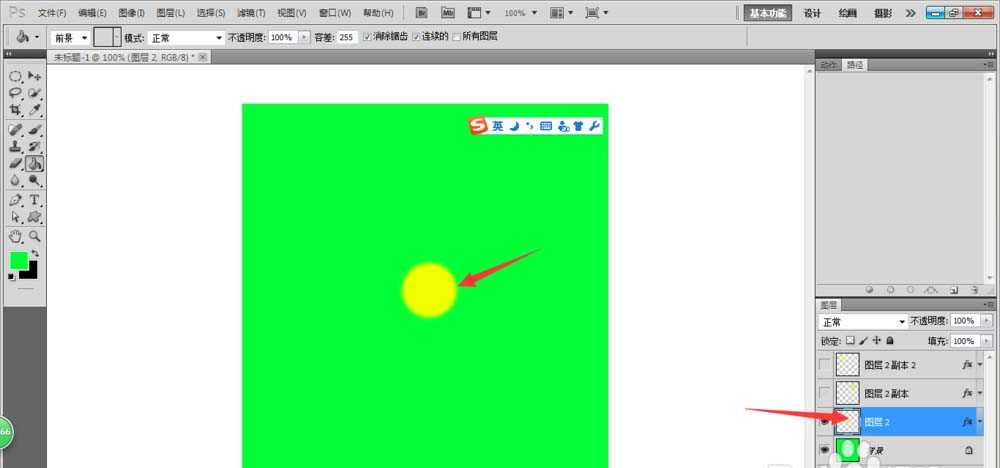The image size is (1000, 468).
Task: Show the 图层 2 副本 2 layer
Action: [x=824, y=366]
